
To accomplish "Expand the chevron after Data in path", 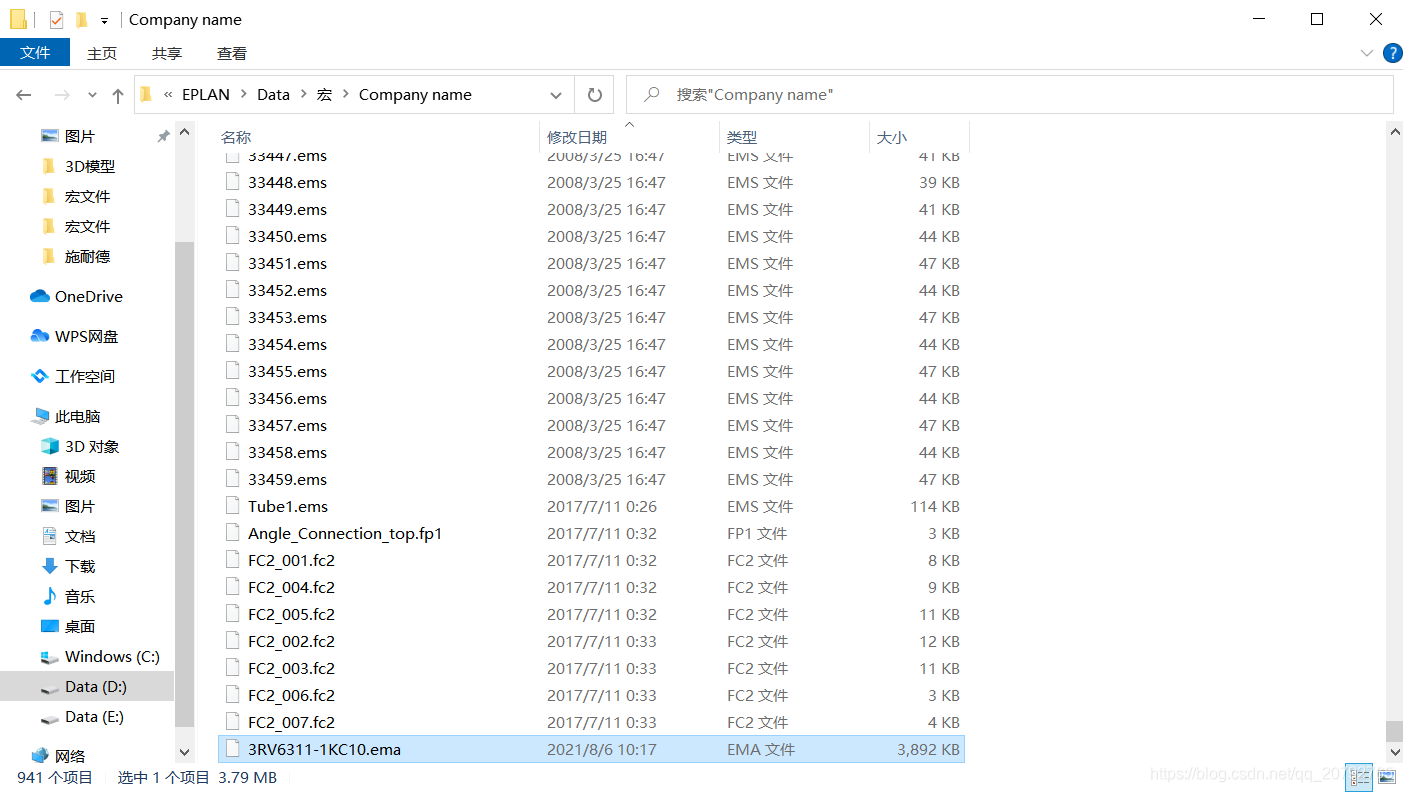I will [x=303, y=95].
